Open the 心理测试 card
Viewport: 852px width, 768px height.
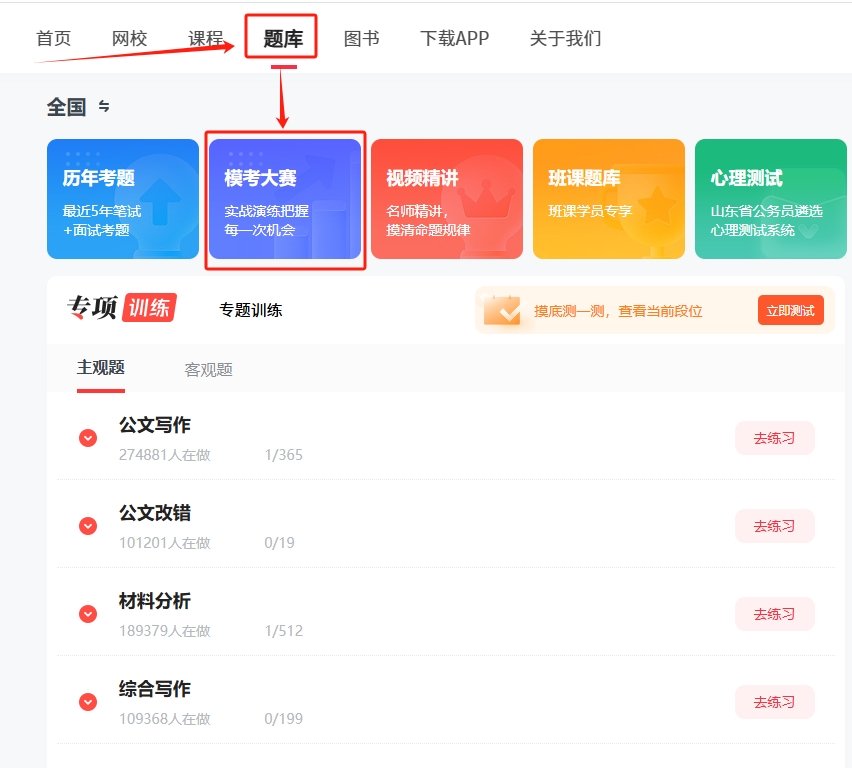click(x=770, y=199)
